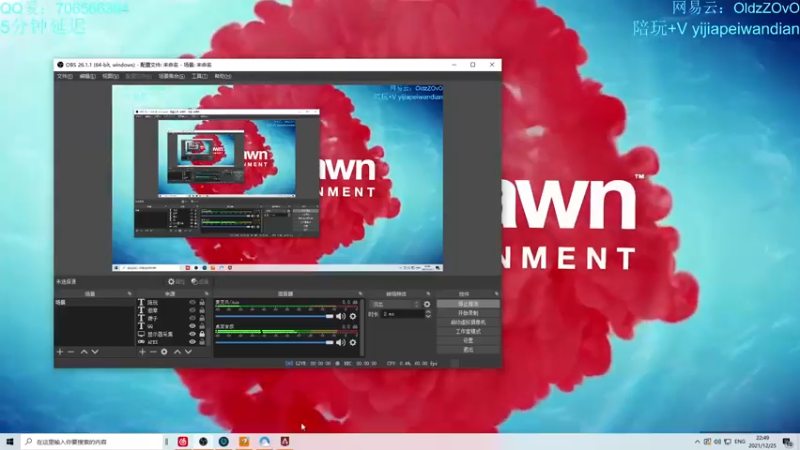Open source properties gear in Sources toolbar

[164, 352]
